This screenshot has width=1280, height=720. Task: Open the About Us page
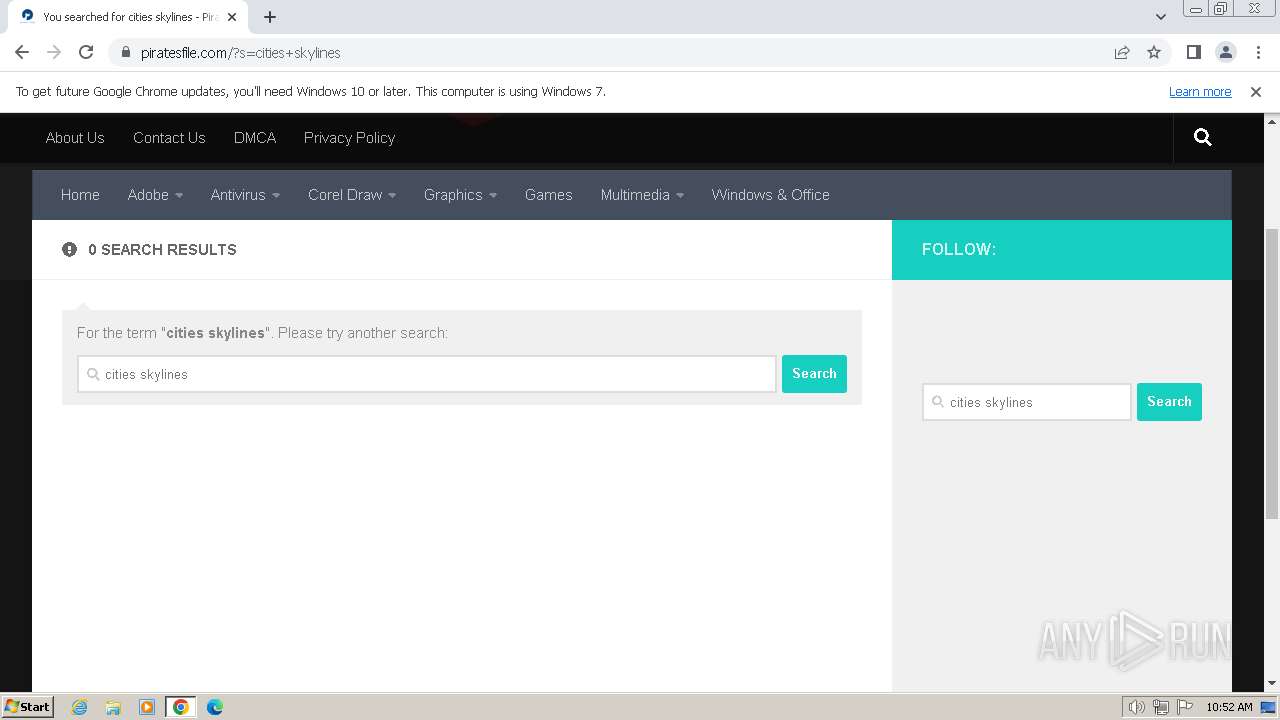click(x=75, y=138)
